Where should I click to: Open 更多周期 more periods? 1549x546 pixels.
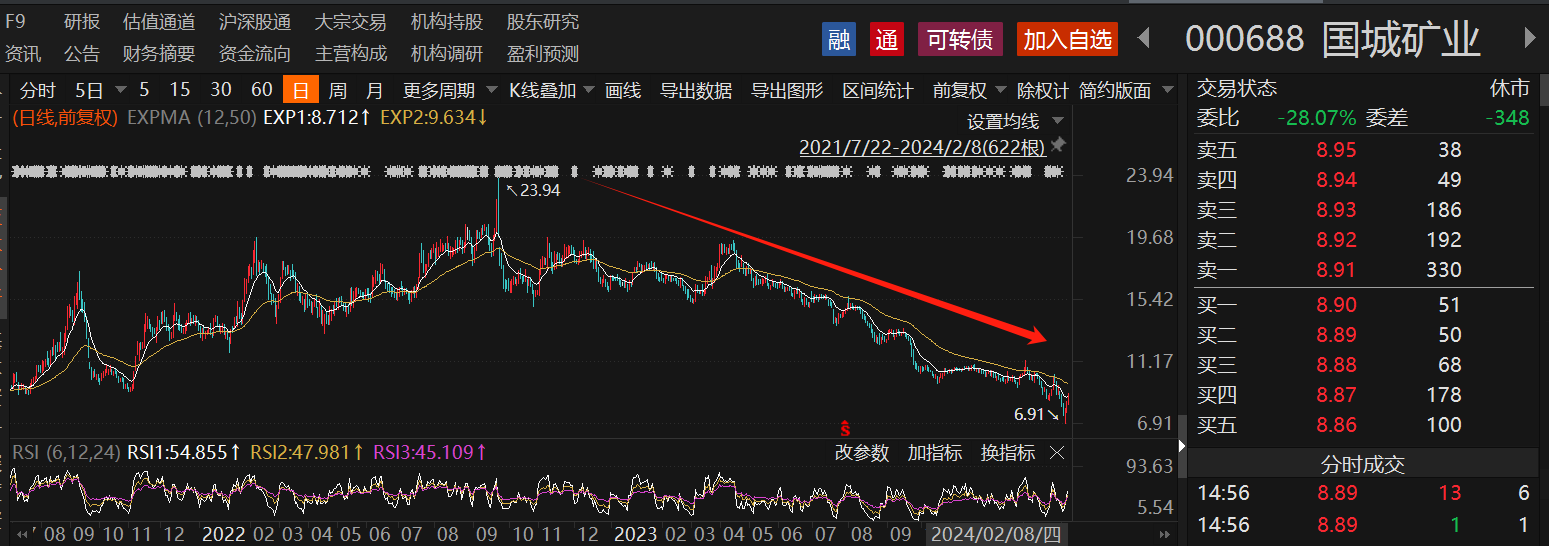click(439, 90)
